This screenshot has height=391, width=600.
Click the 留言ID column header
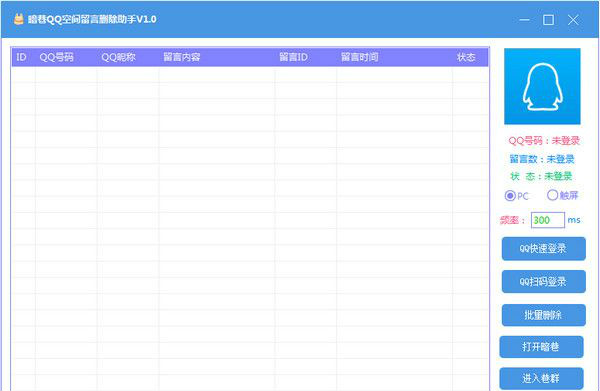tap(305, 57)
